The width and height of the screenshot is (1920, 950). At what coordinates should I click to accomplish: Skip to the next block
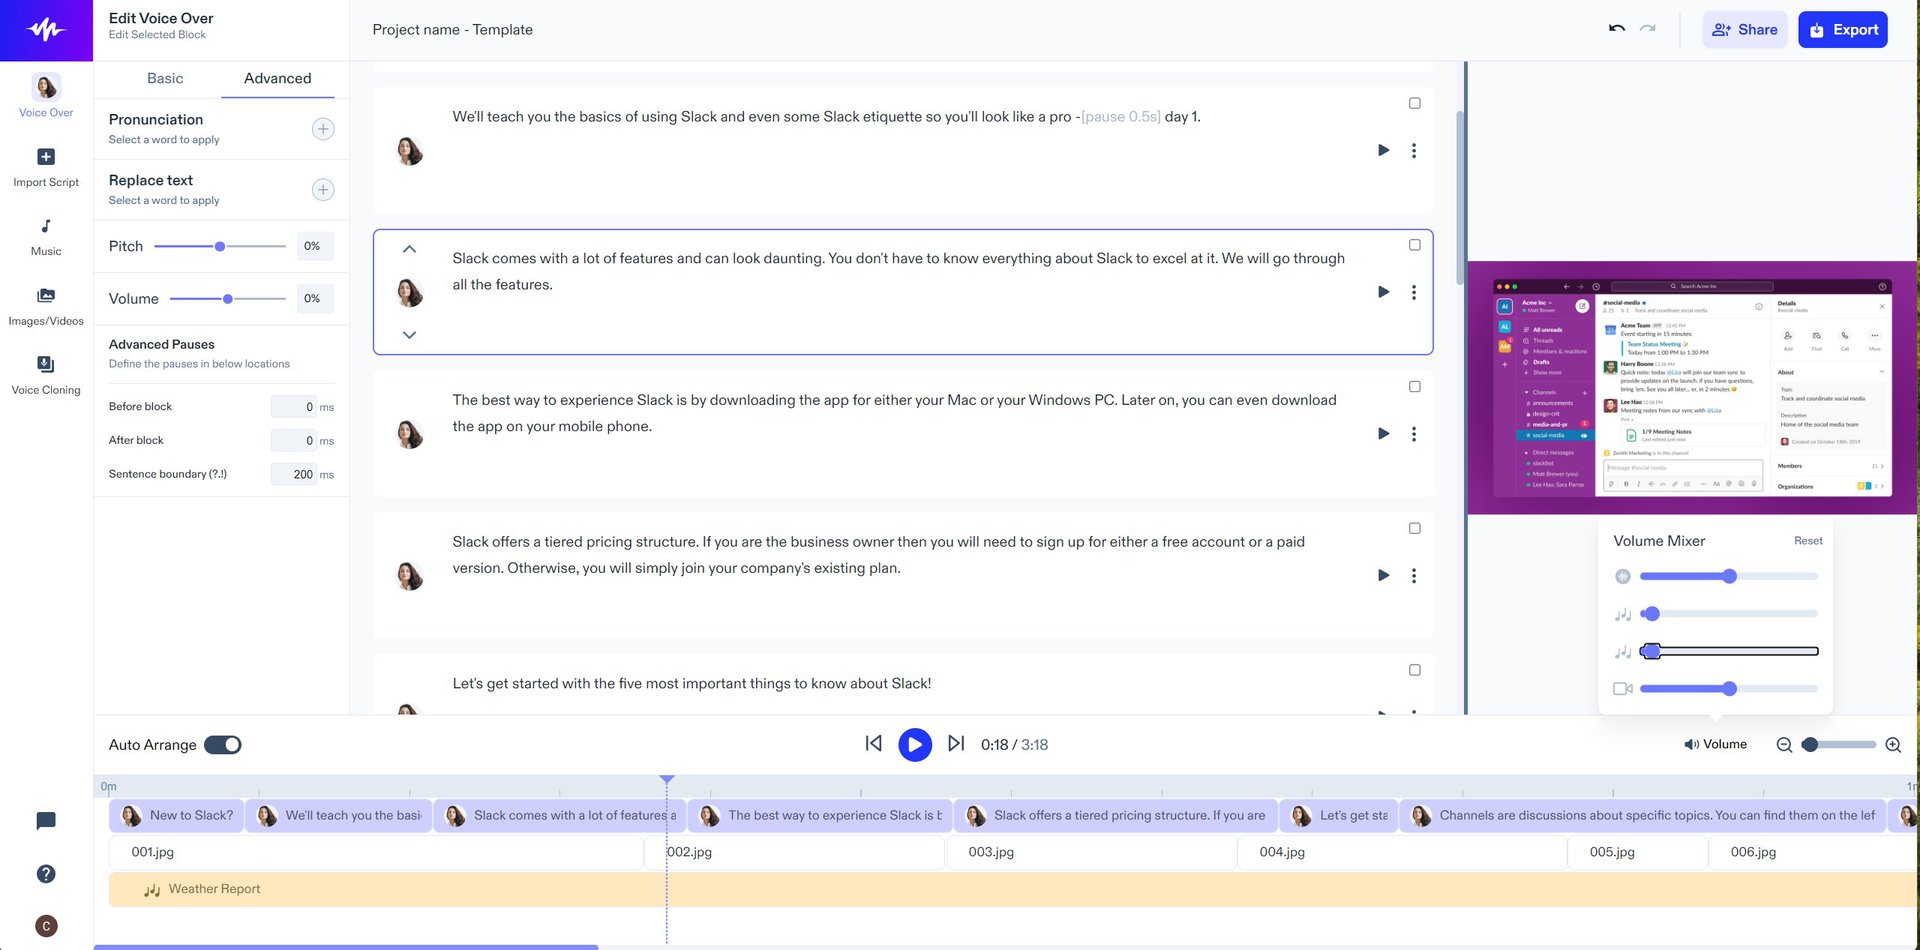pos(956,744)
